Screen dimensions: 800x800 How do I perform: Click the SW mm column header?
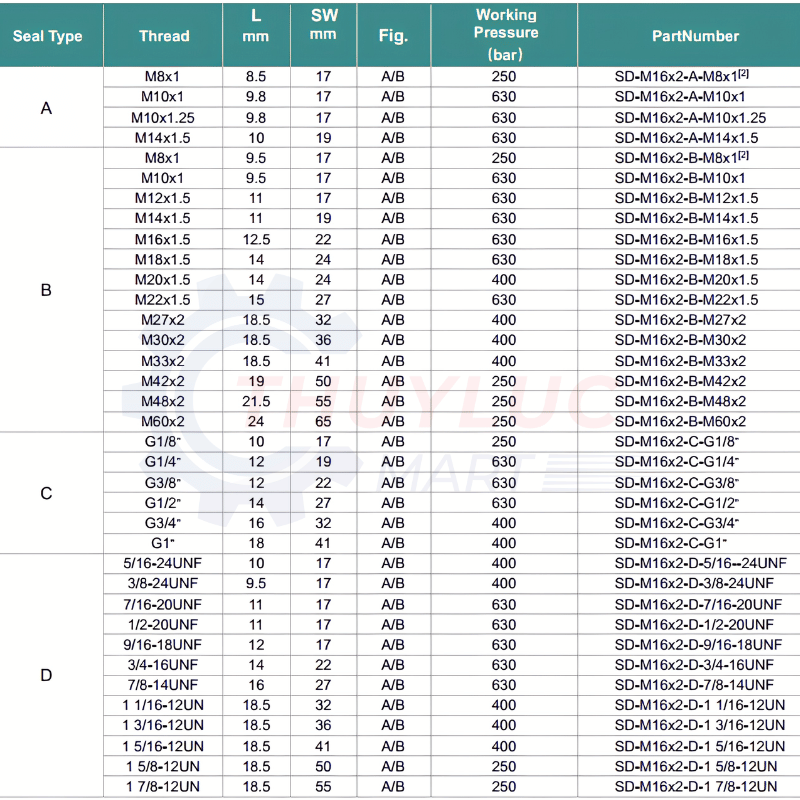click(324, 24)
